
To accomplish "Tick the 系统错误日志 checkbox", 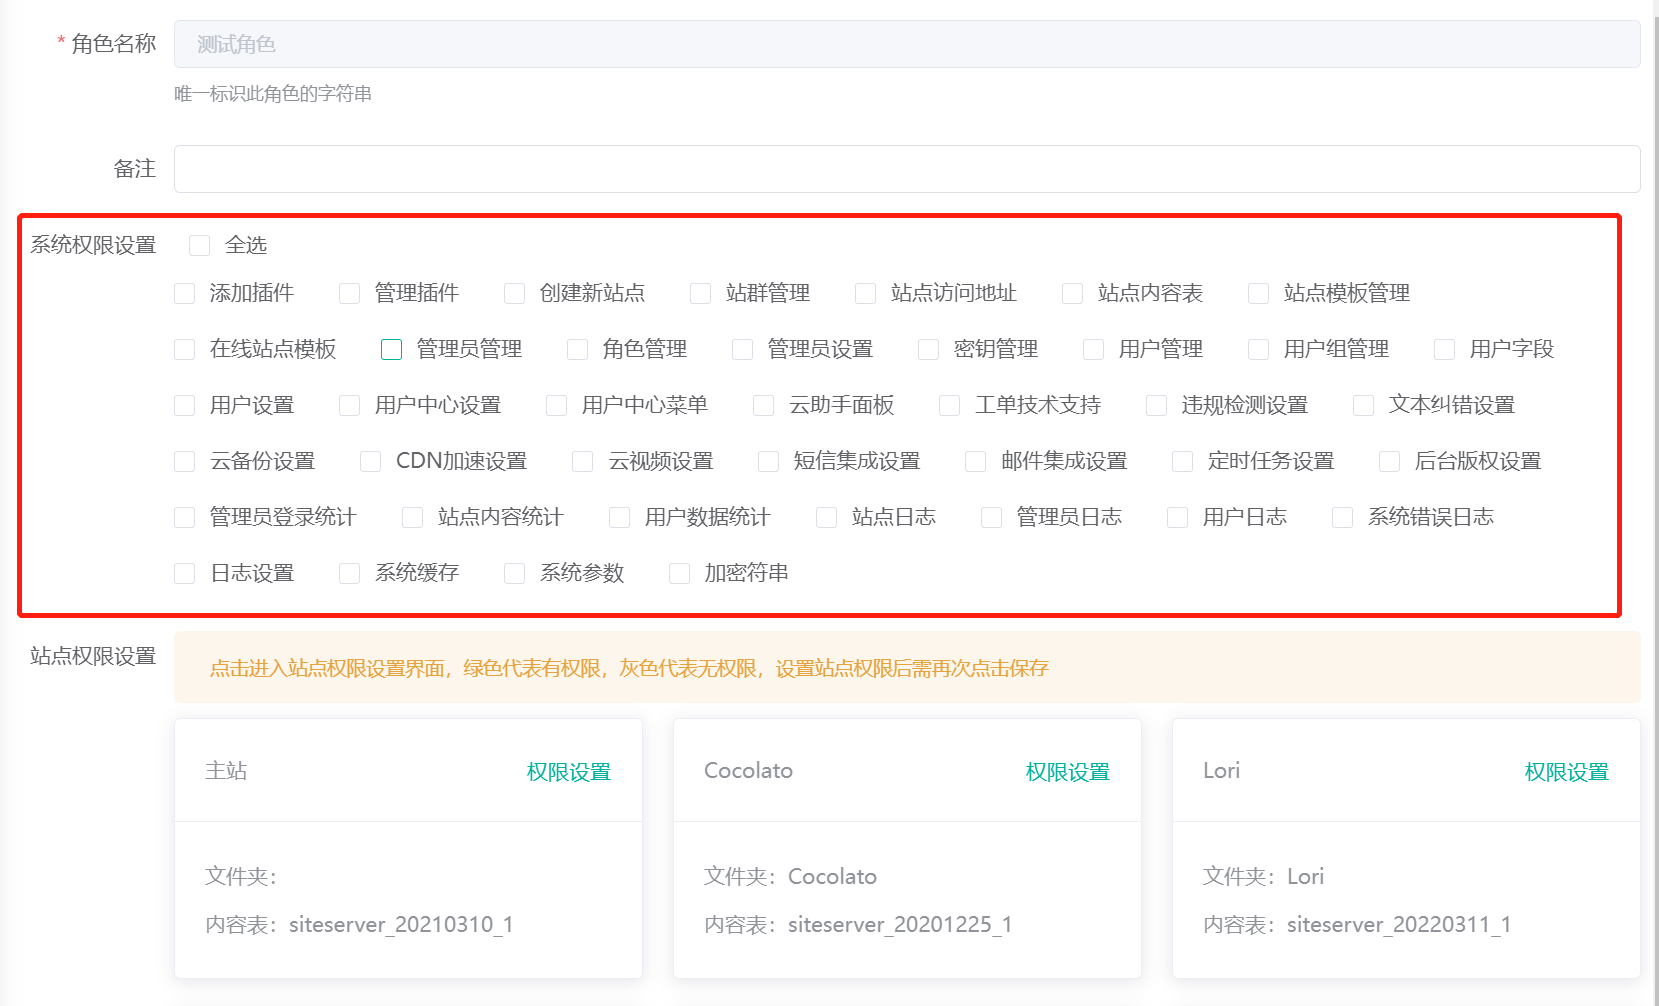I will (1343, 517).
